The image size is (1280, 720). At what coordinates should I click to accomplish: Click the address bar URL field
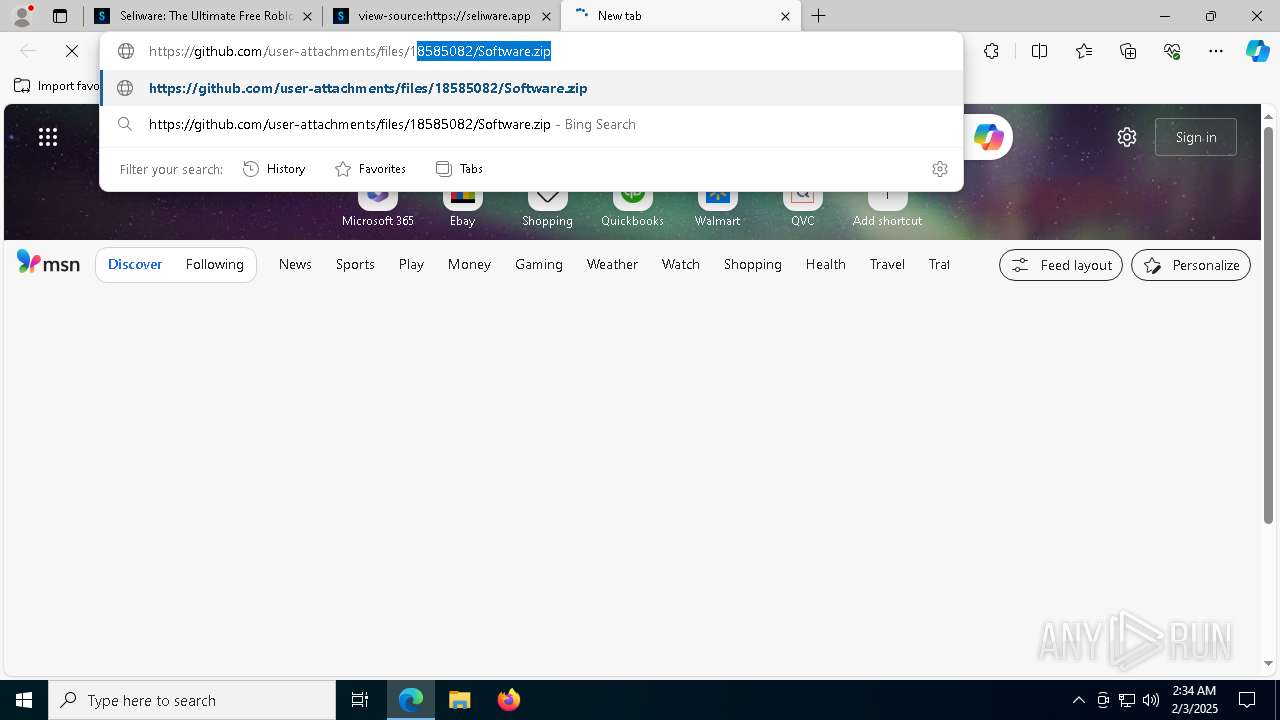531,51
